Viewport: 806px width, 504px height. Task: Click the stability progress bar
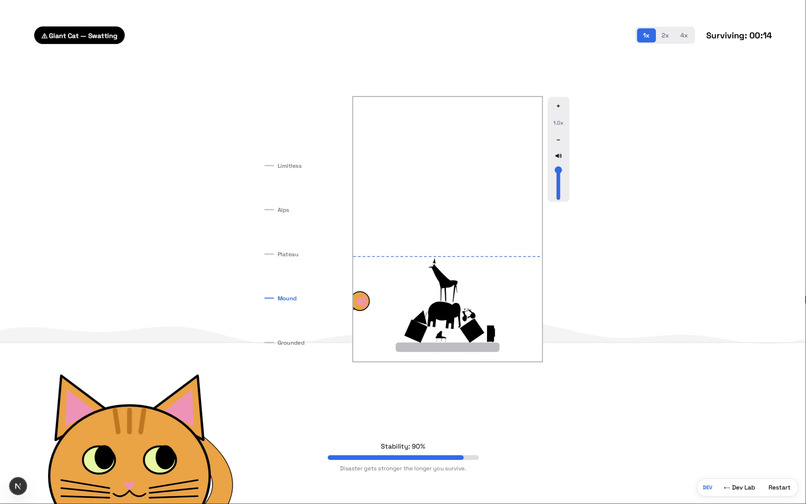point(403,457)
